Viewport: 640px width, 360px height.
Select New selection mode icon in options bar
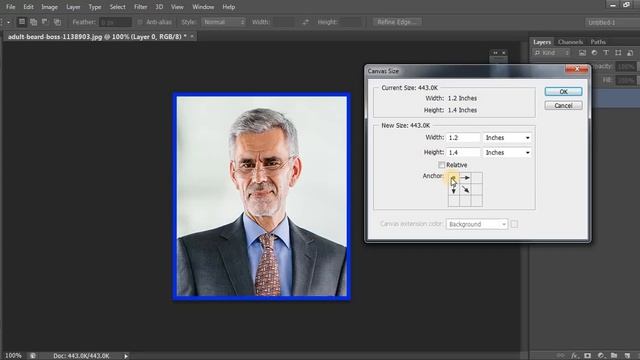22,22
